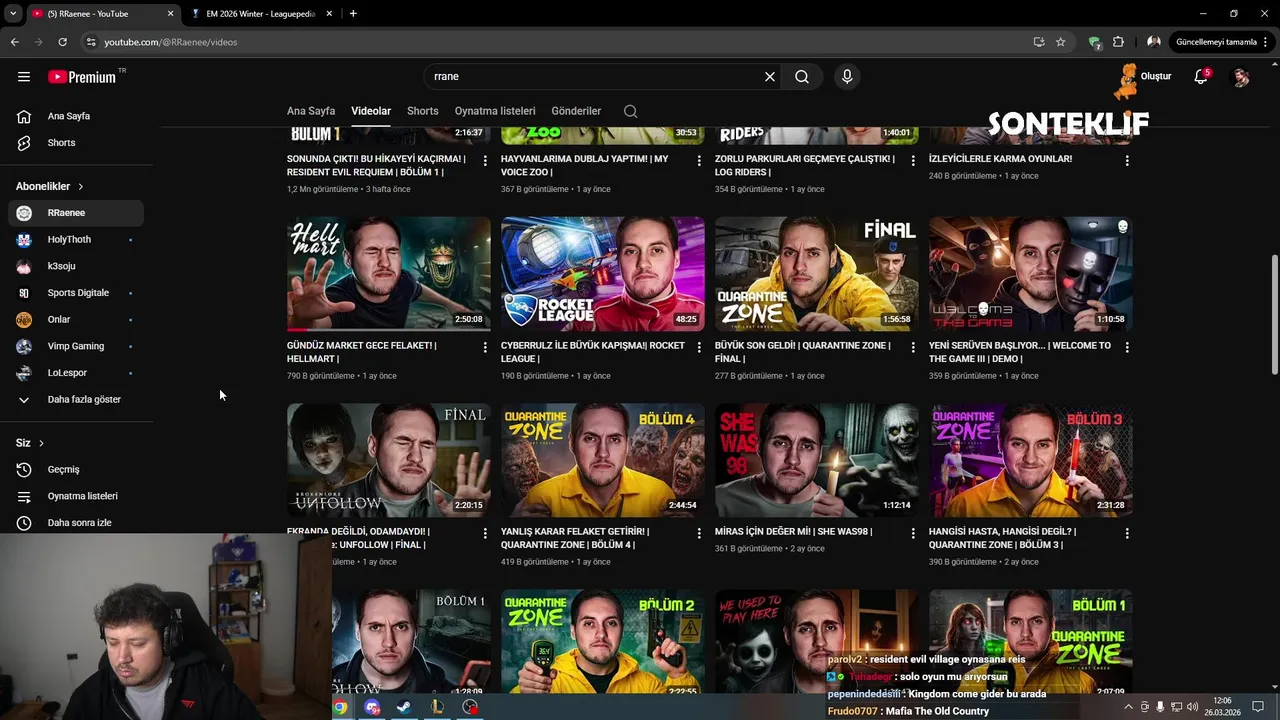The width and height of the screenshot is (1280, 720).
Task: Start voice search with microphone
Action: coord(847,76)
